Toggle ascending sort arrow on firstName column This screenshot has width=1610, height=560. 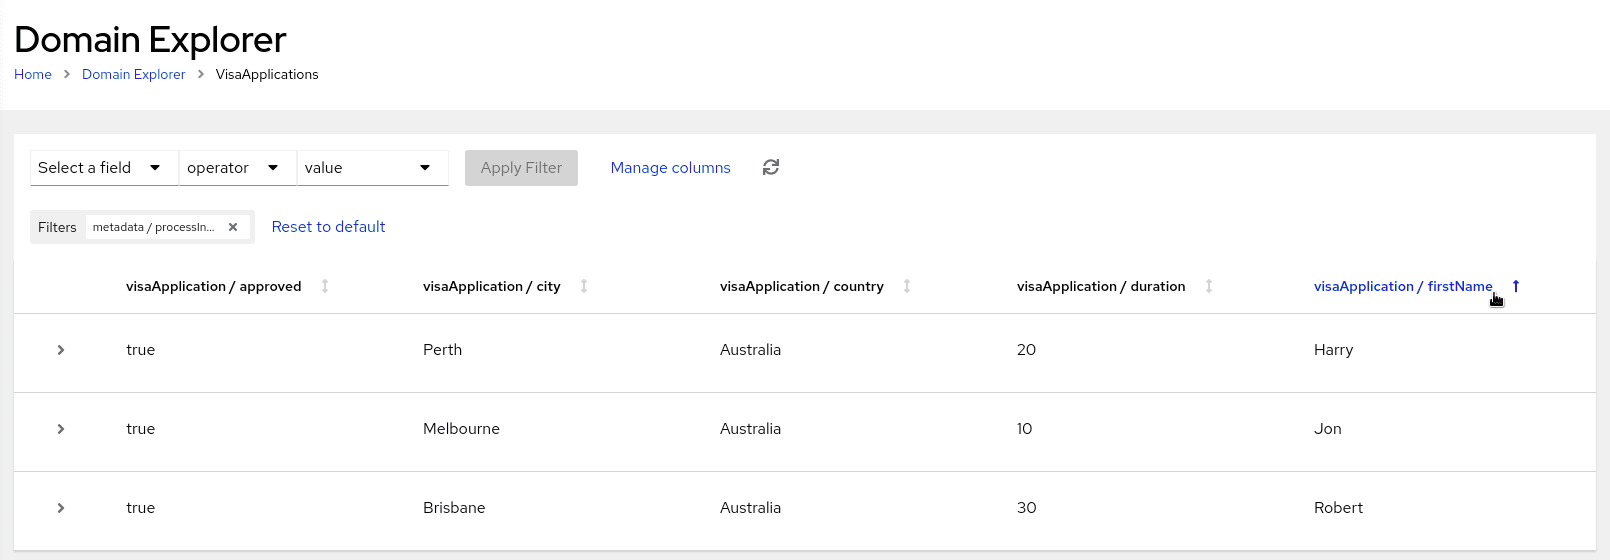tap(1516, 286)
